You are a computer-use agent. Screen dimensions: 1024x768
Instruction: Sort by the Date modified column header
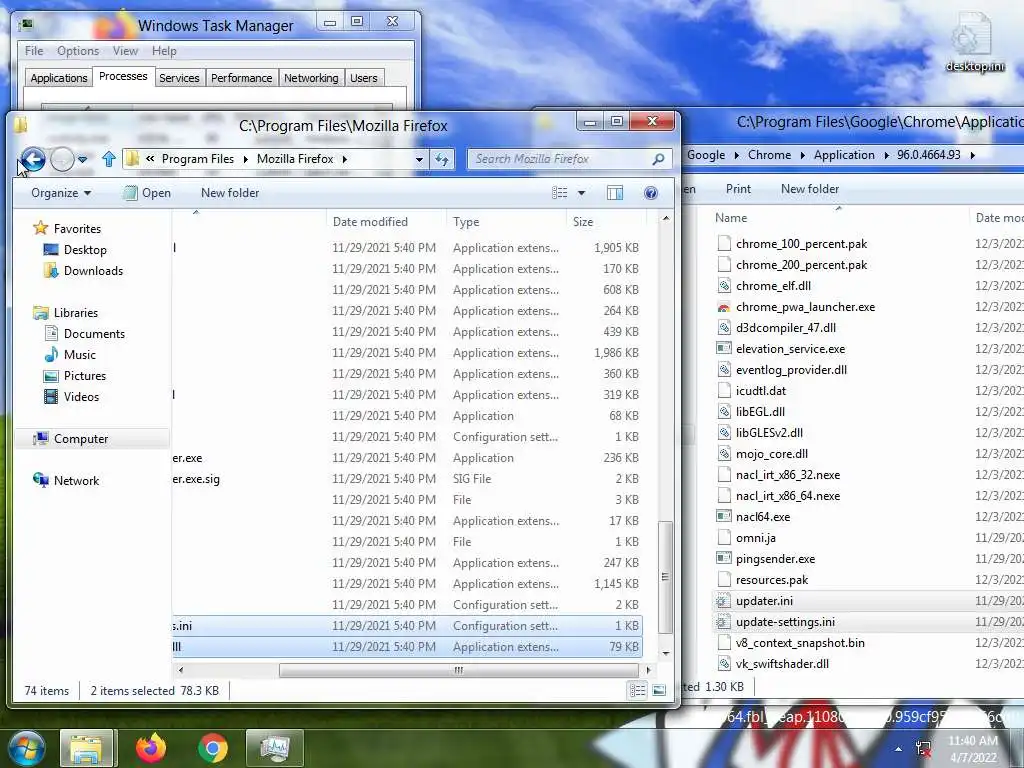click(x=386, y=221)
